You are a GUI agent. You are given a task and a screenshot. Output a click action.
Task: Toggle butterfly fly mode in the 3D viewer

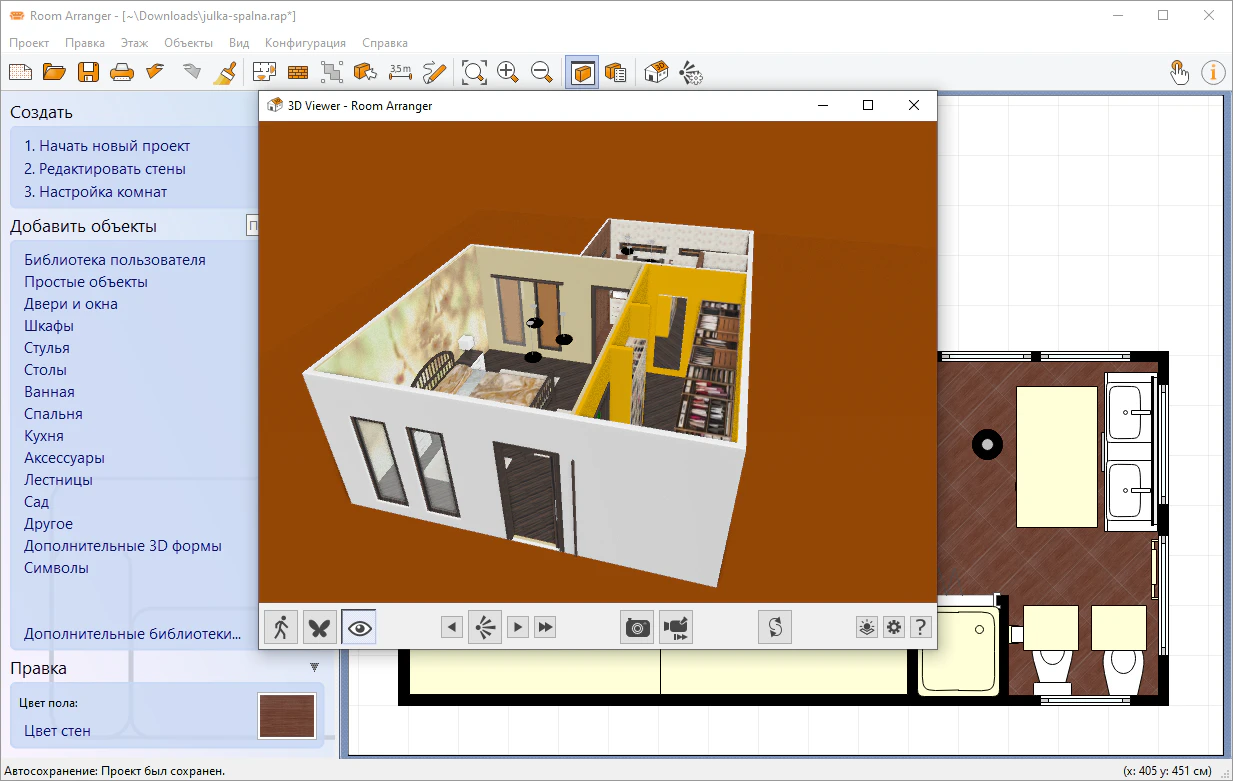pyautogui.click(x=320, y=627)
